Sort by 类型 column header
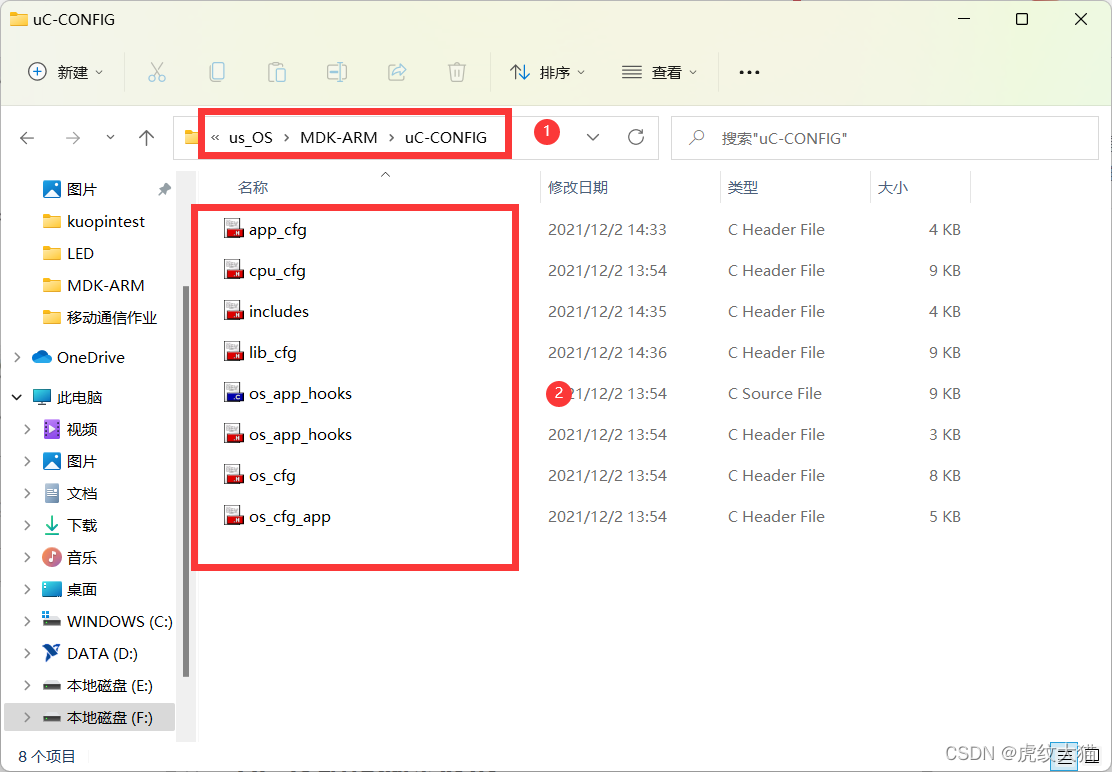Screen dimensions: 1112x772 pyautogui.click(x=743, y=188)
